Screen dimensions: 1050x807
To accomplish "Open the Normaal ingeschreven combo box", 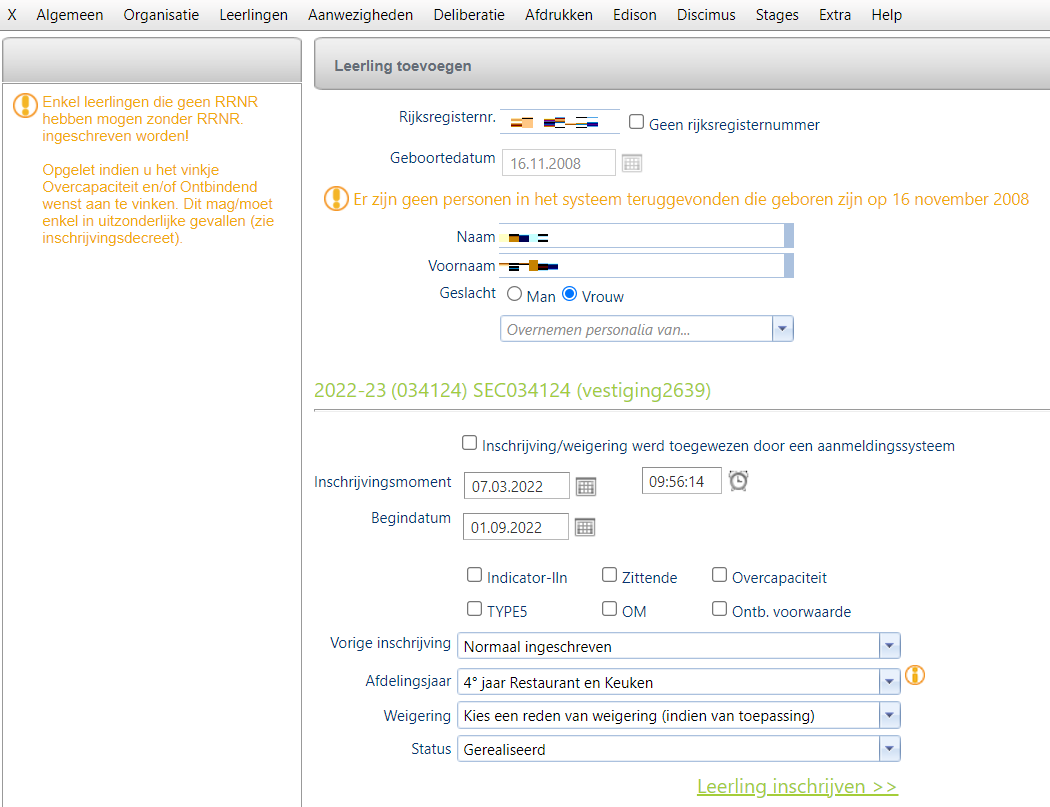I will click(678, 646).
